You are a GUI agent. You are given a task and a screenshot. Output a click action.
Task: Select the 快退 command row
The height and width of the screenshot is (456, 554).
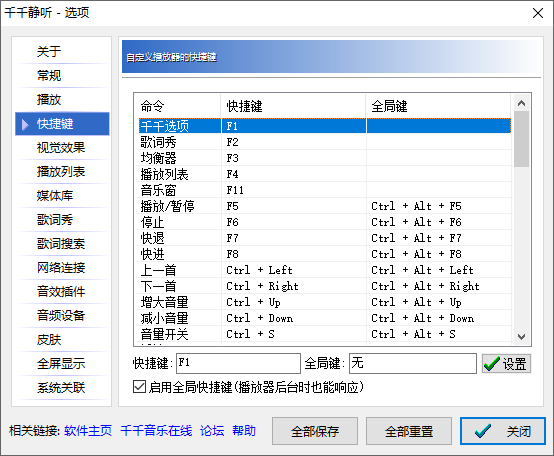coord(325,238)
